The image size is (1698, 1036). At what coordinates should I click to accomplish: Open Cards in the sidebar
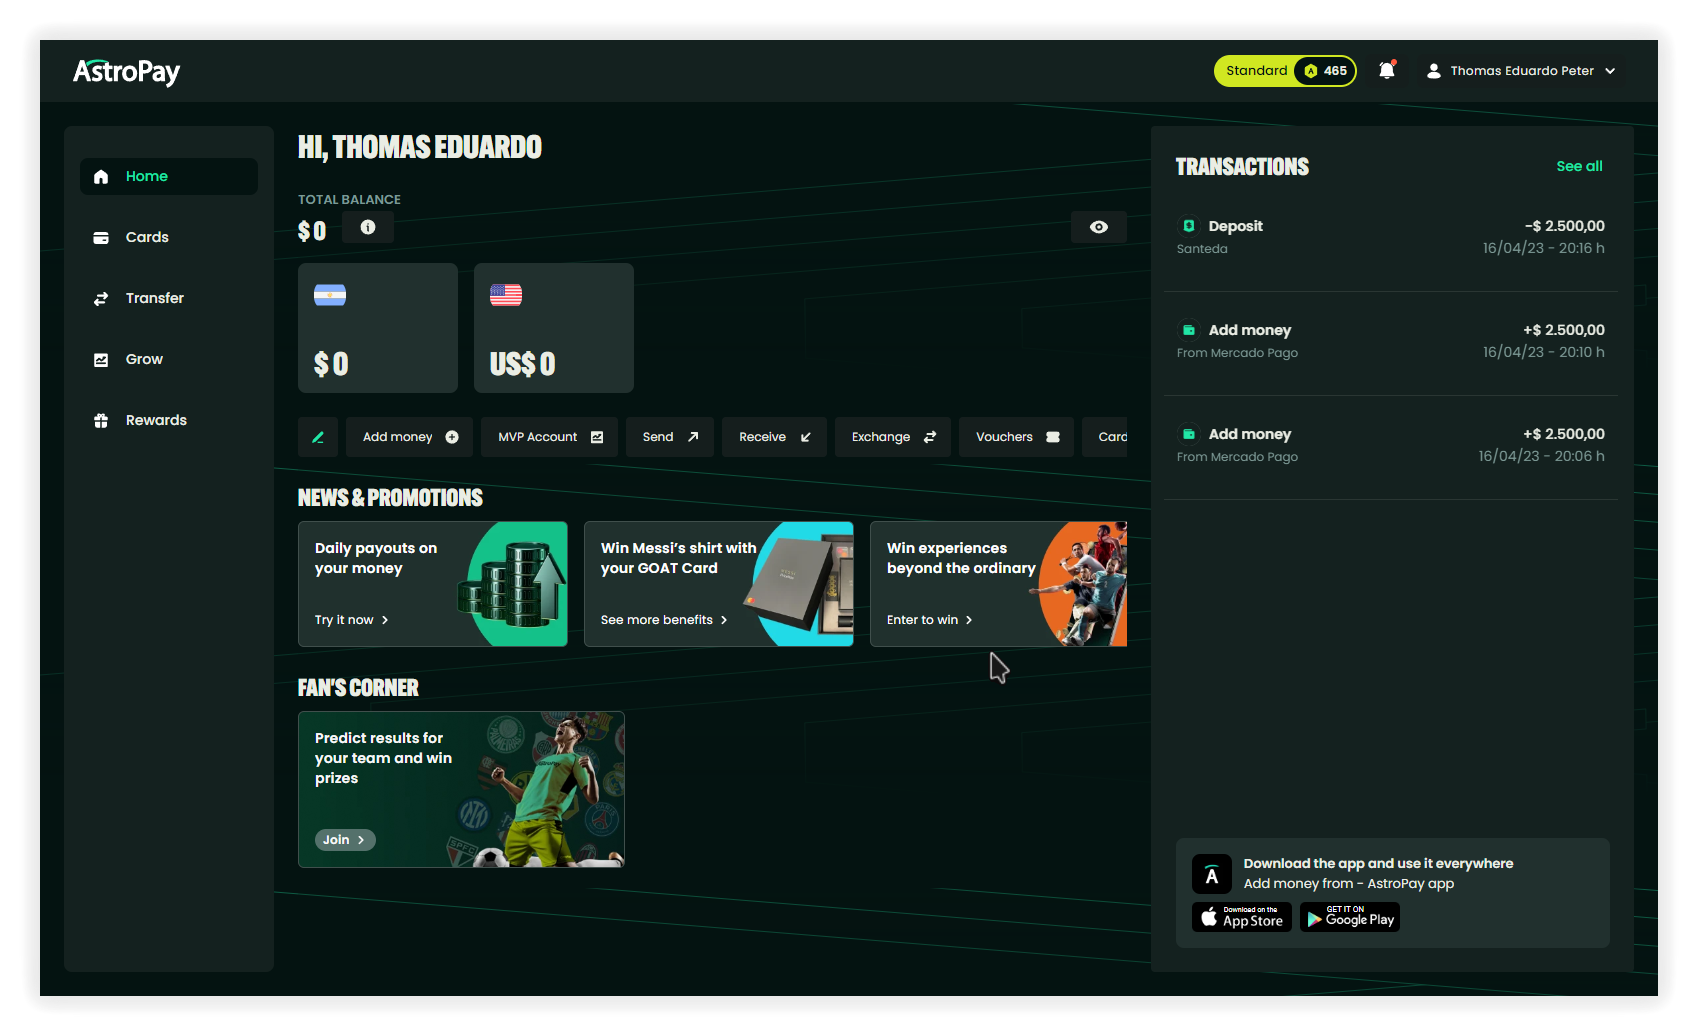point(169,237)
